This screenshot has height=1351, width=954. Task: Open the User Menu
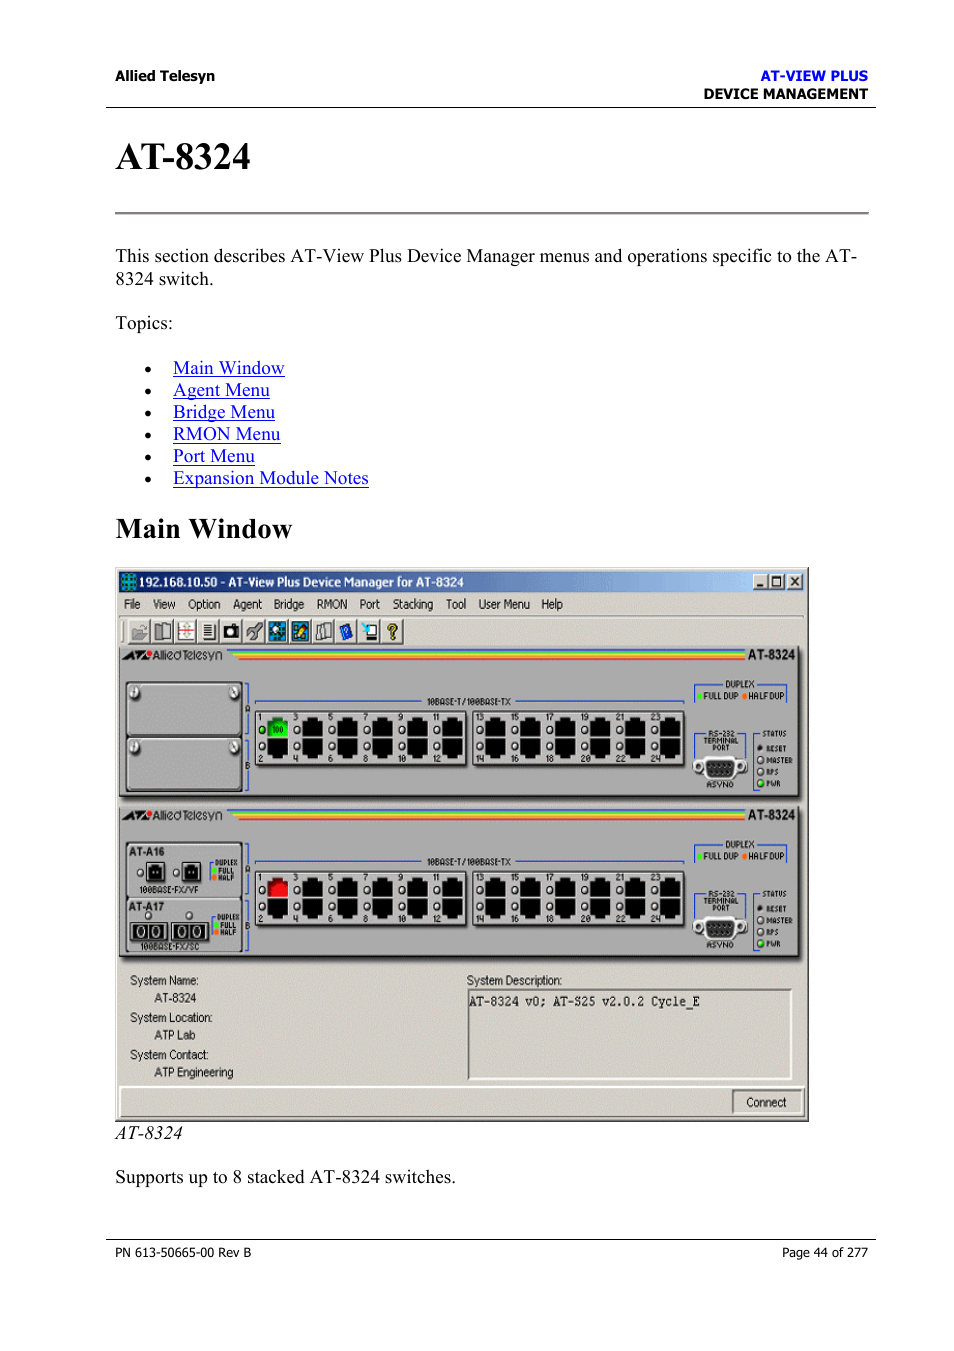point(504,605)
